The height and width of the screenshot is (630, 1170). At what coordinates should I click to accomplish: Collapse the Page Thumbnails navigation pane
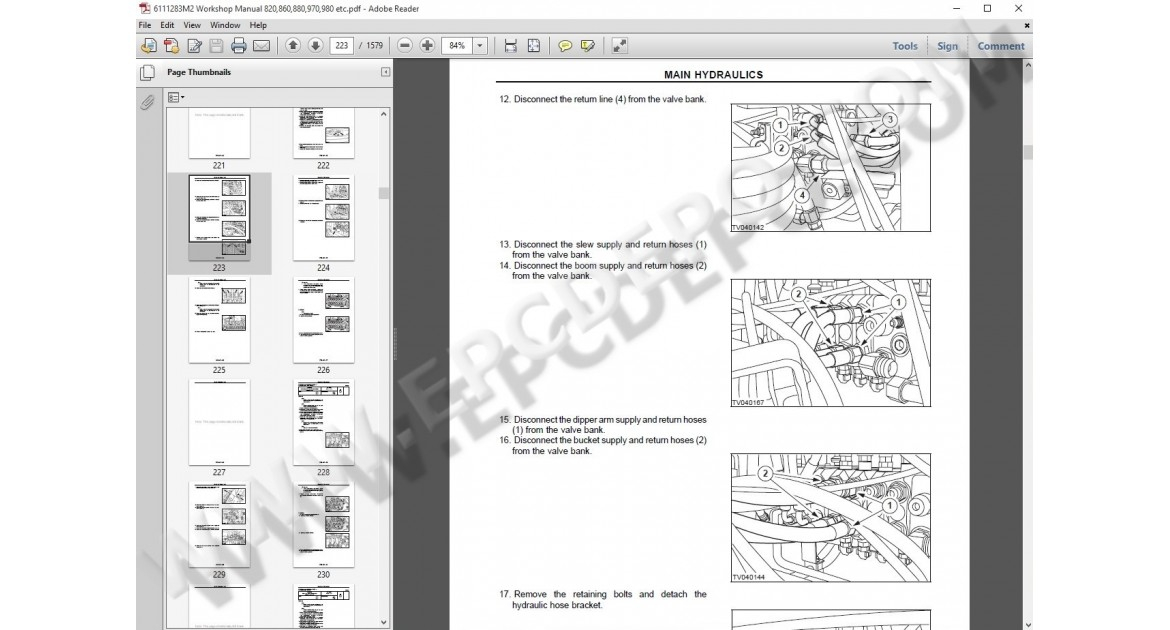385,72
